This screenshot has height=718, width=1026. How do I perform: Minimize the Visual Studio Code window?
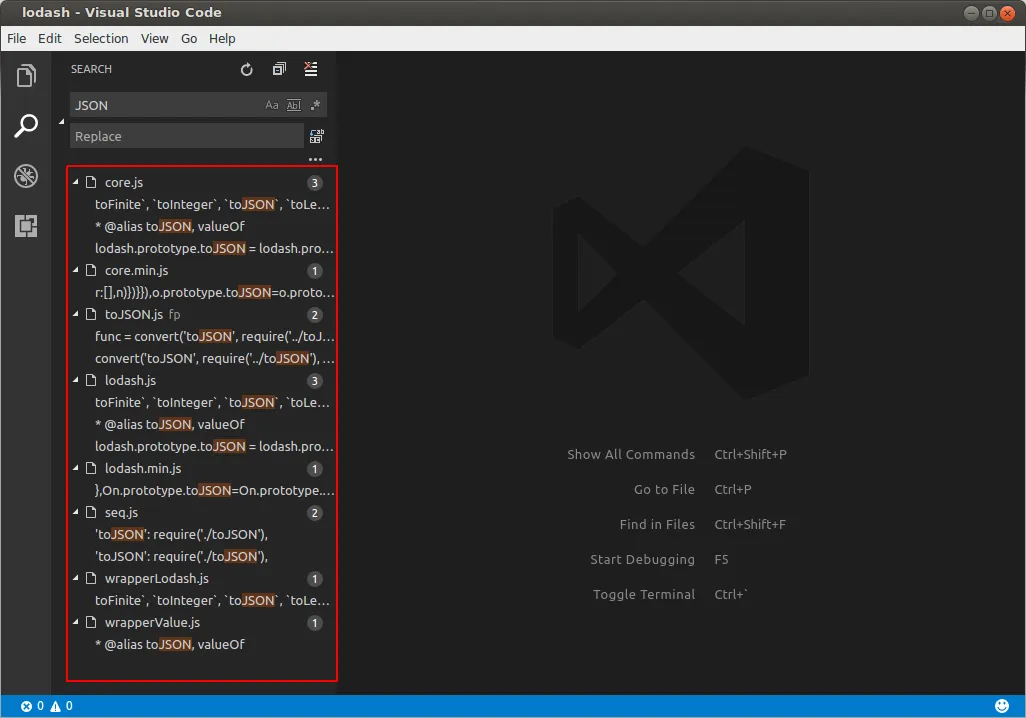(972, 13)
